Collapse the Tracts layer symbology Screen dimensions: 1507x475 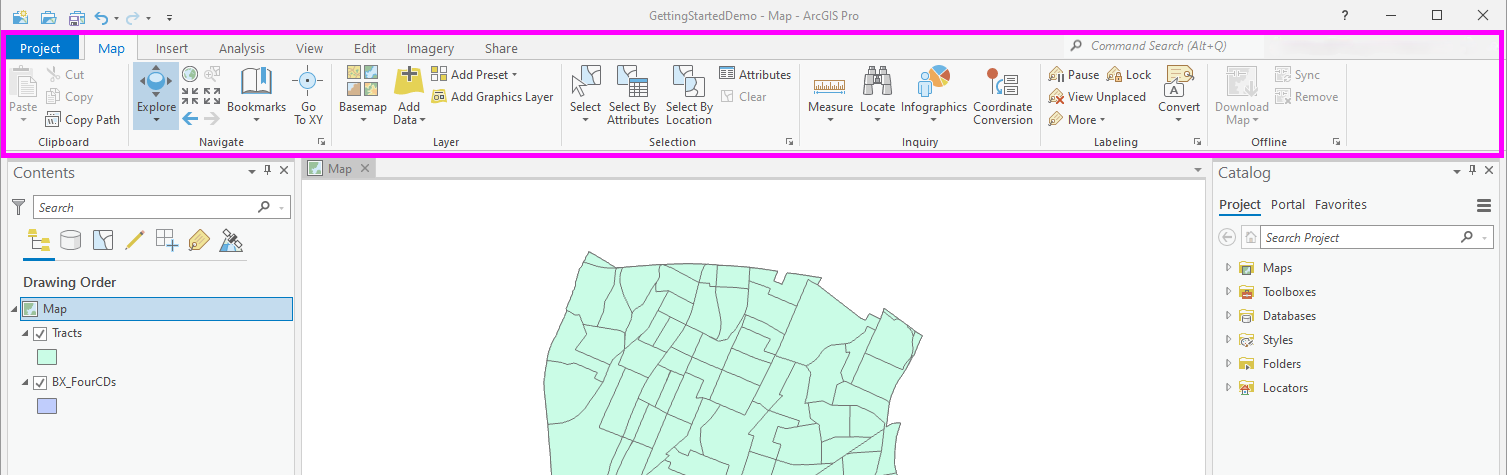pyautogui.click(x=25, y=333)
